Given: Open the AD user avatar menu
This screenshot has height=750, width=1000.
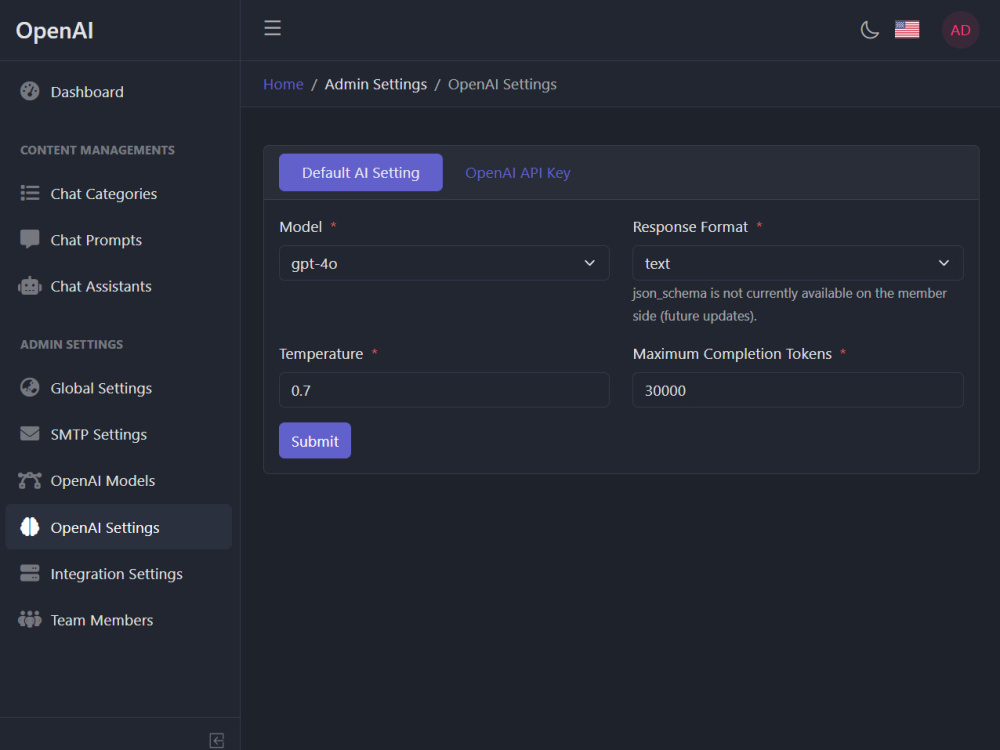Looking at the screenshot, I should click(x=960, y=30).
